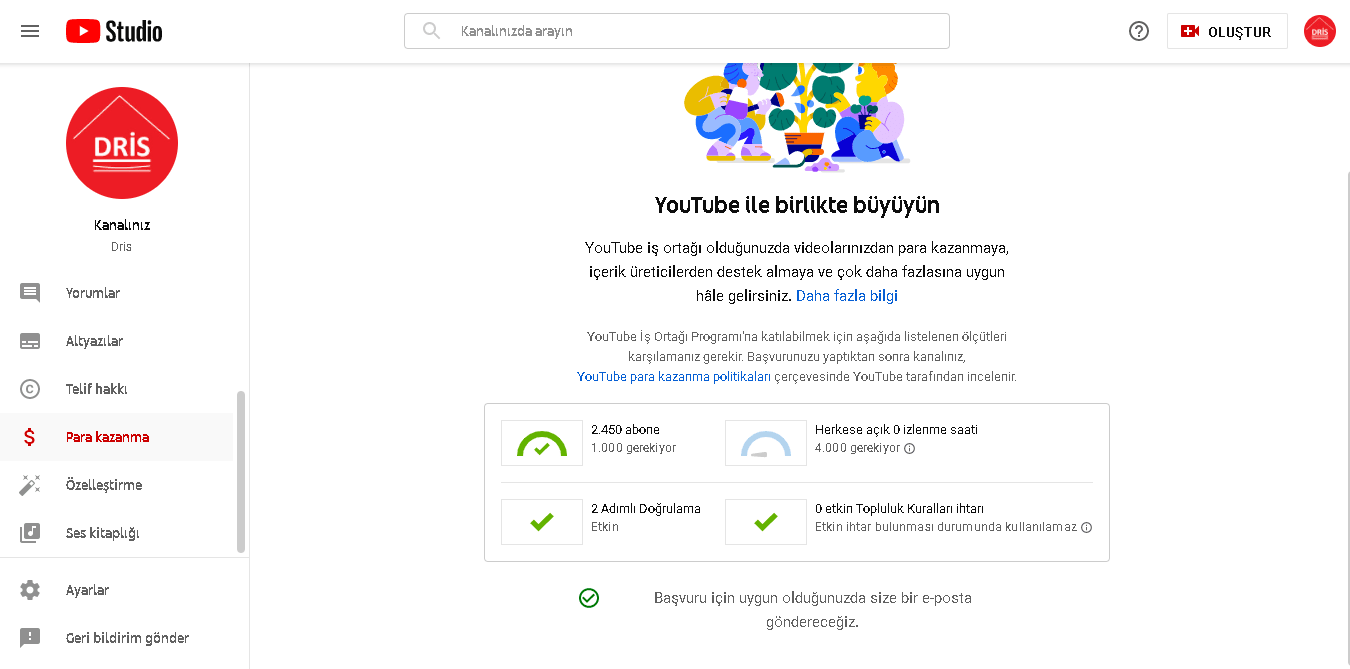Click '0 etkin Topluluk Kuralları ihtarı' text
This screenshot has width=1350, height=669.
pos(899,509)
